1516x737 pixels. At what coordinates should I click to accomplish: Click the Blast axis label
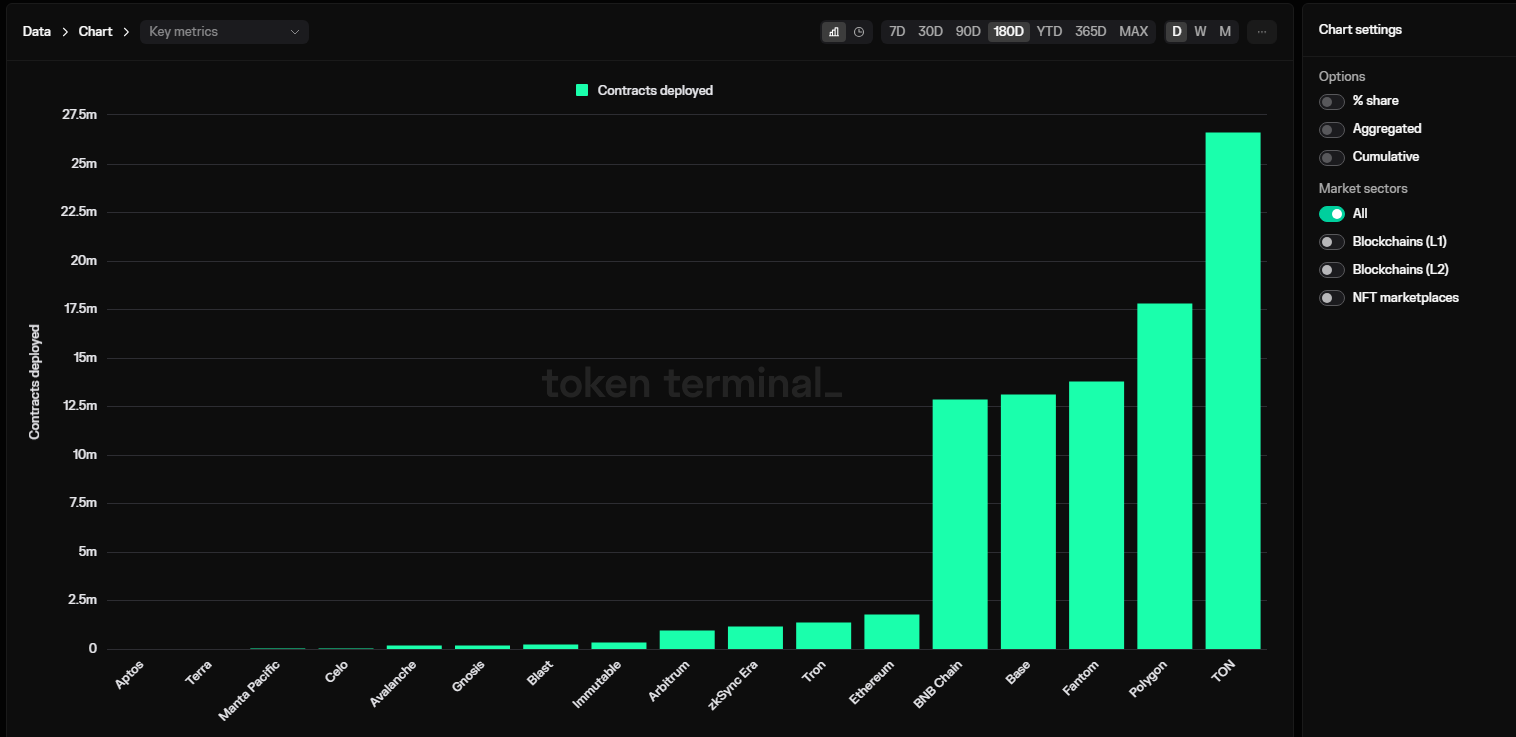(x=539, y=672)
